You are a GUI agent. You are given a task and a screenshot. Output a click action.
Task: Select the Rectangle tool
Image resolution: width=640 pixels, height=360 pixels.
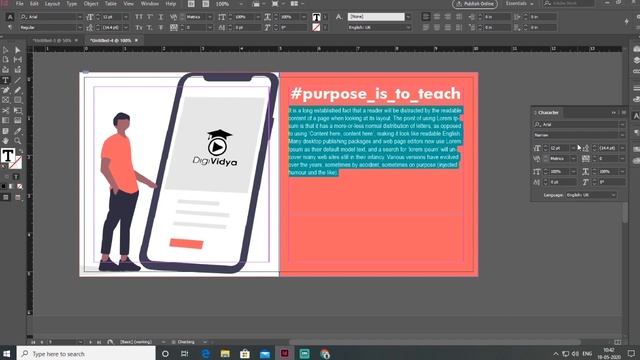pos(18,100)
